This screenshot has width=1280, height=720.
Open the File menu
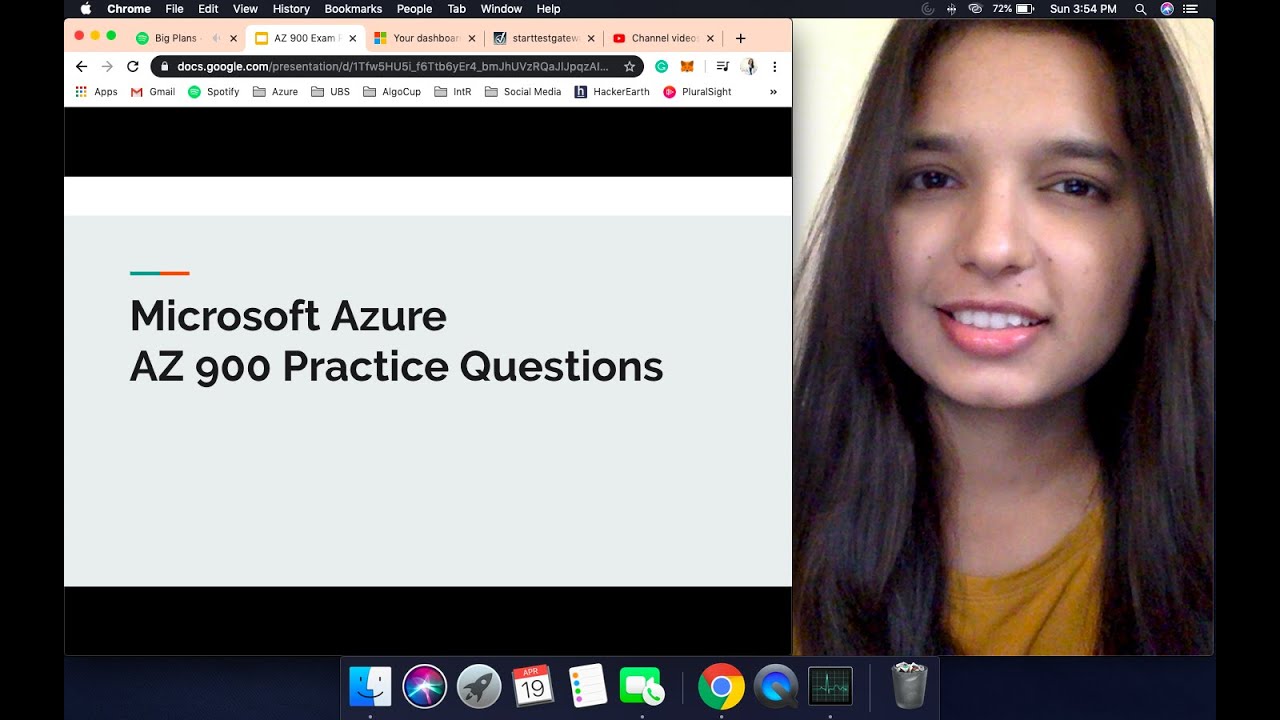pos(174,9)
